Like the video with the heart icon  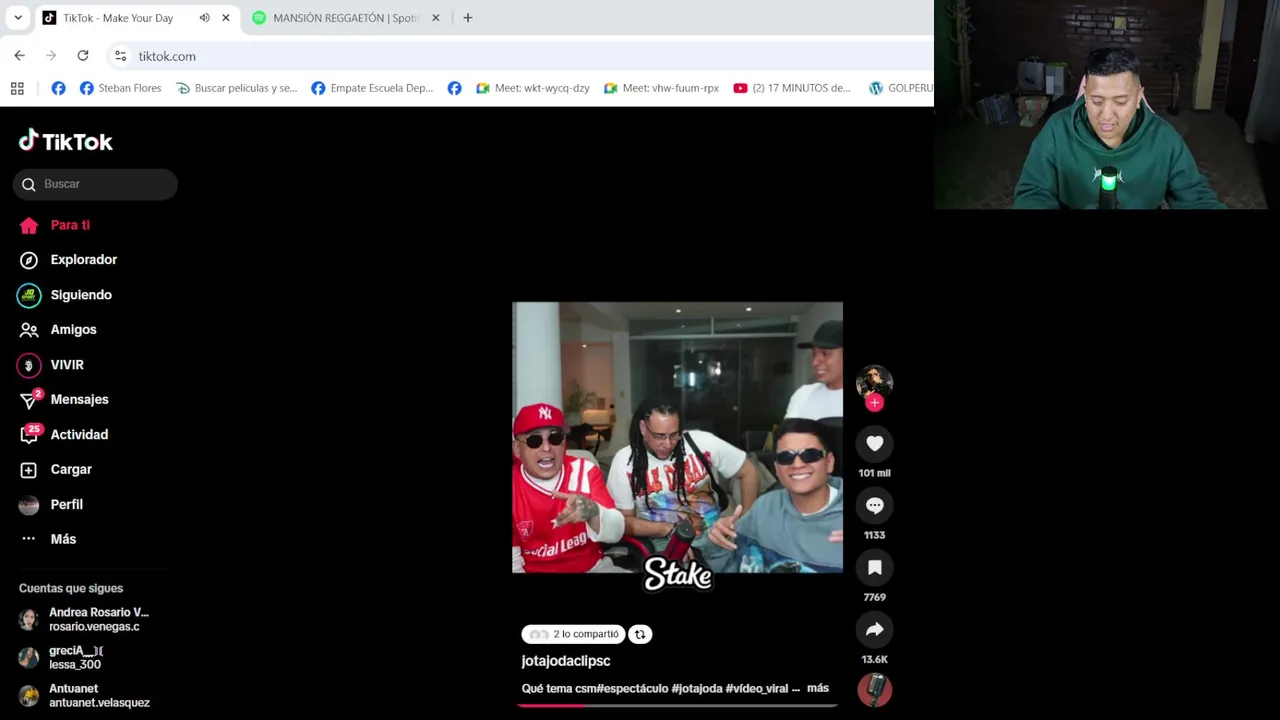(x=874, y=444)
